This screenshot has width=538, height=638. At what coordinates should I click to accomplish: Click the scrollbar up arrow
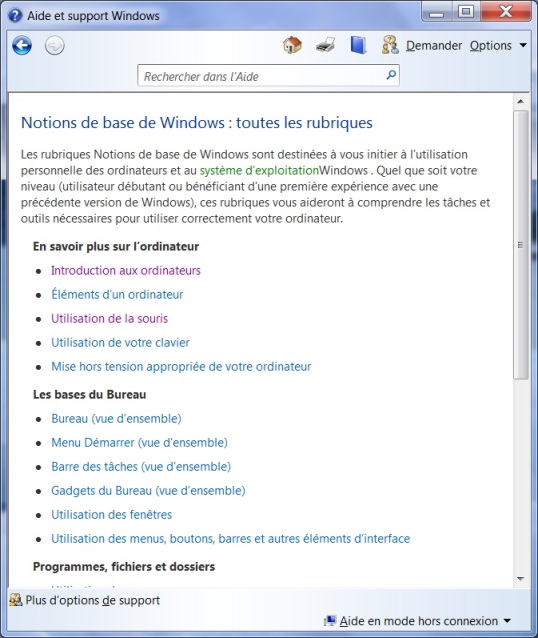pyautogui.click(x=521, y=101)
